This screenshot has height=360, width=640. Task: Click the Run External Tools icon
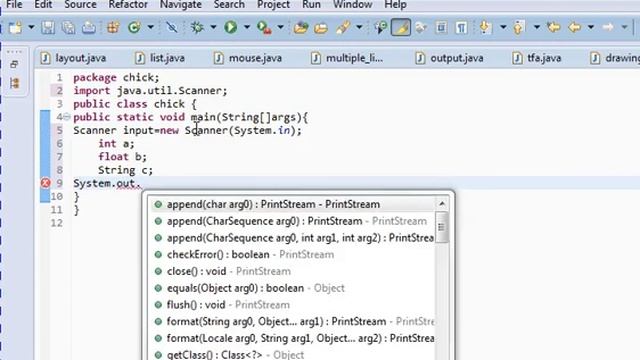click(264, 27)
